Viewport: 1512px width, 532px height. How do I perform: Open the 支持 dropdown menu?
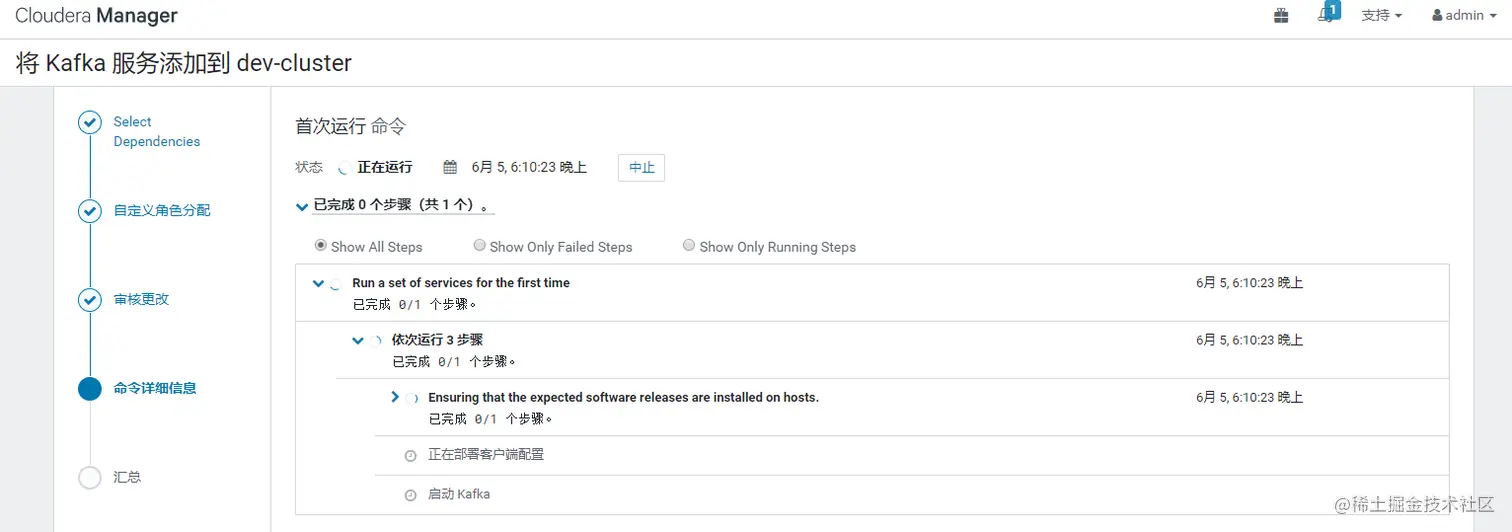pos(1382,15)
